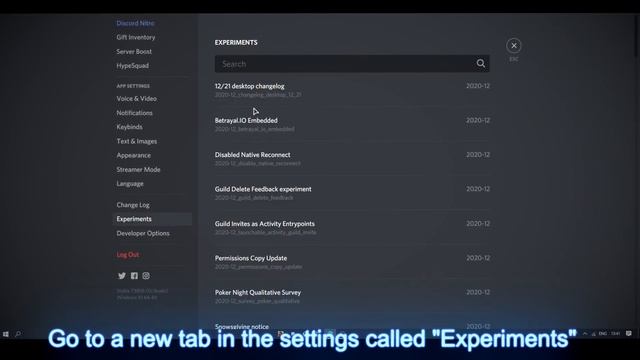Close settings with the ESC circle button
Screen dimensions: 640x360
(514, 46)
